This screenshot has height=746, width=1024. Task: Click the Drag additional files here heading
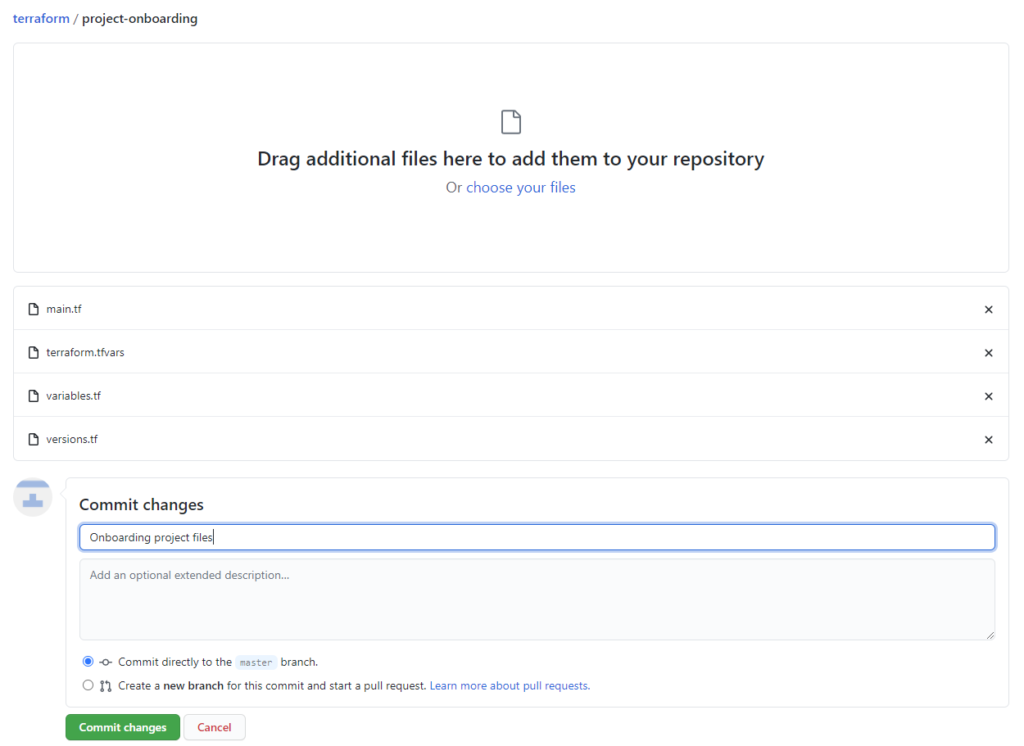(x=511, y=159)
